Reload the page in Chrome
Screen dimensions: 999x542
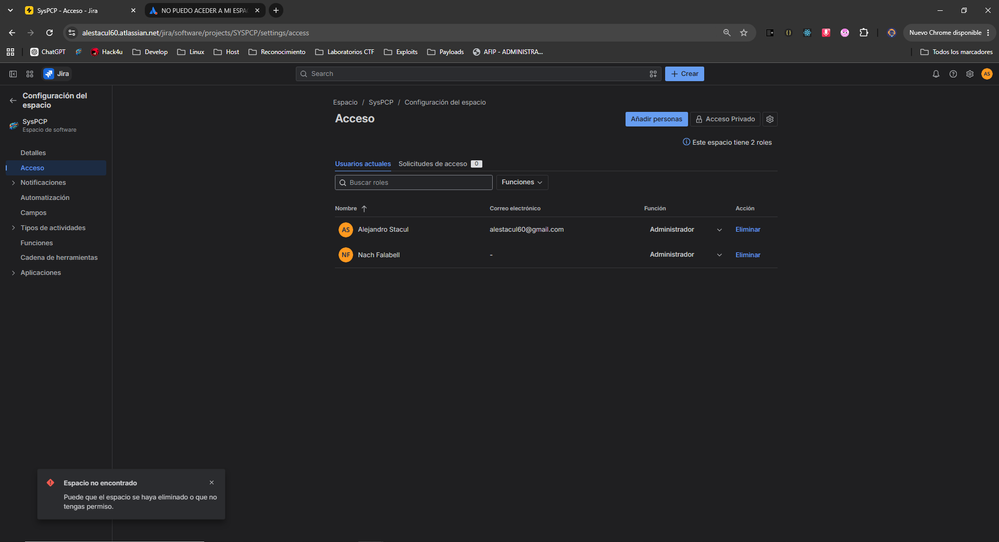click(49, 32)
